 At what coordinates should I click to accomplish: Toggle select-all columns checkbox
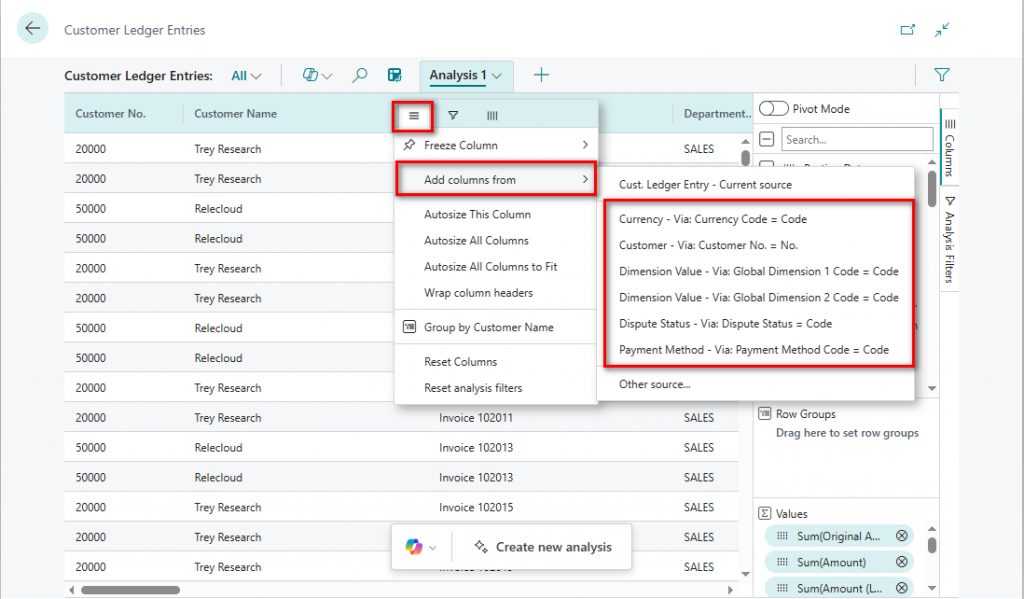(767, 139)
